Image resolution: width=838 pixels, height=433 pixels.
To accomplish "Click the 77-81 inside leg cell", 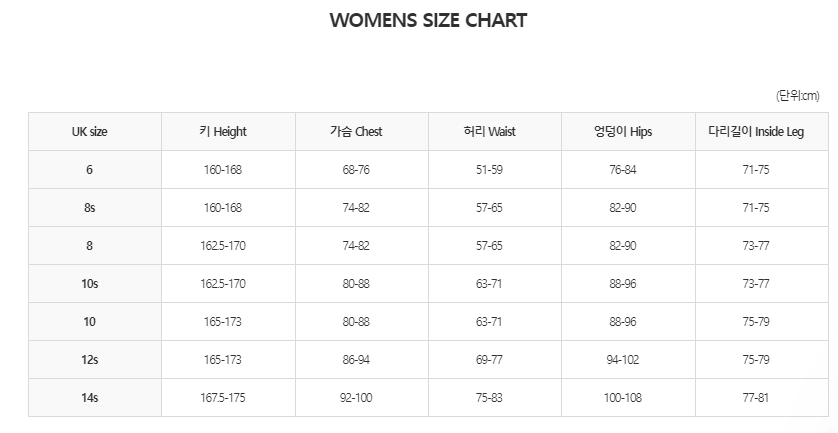I will pos(756,398).
